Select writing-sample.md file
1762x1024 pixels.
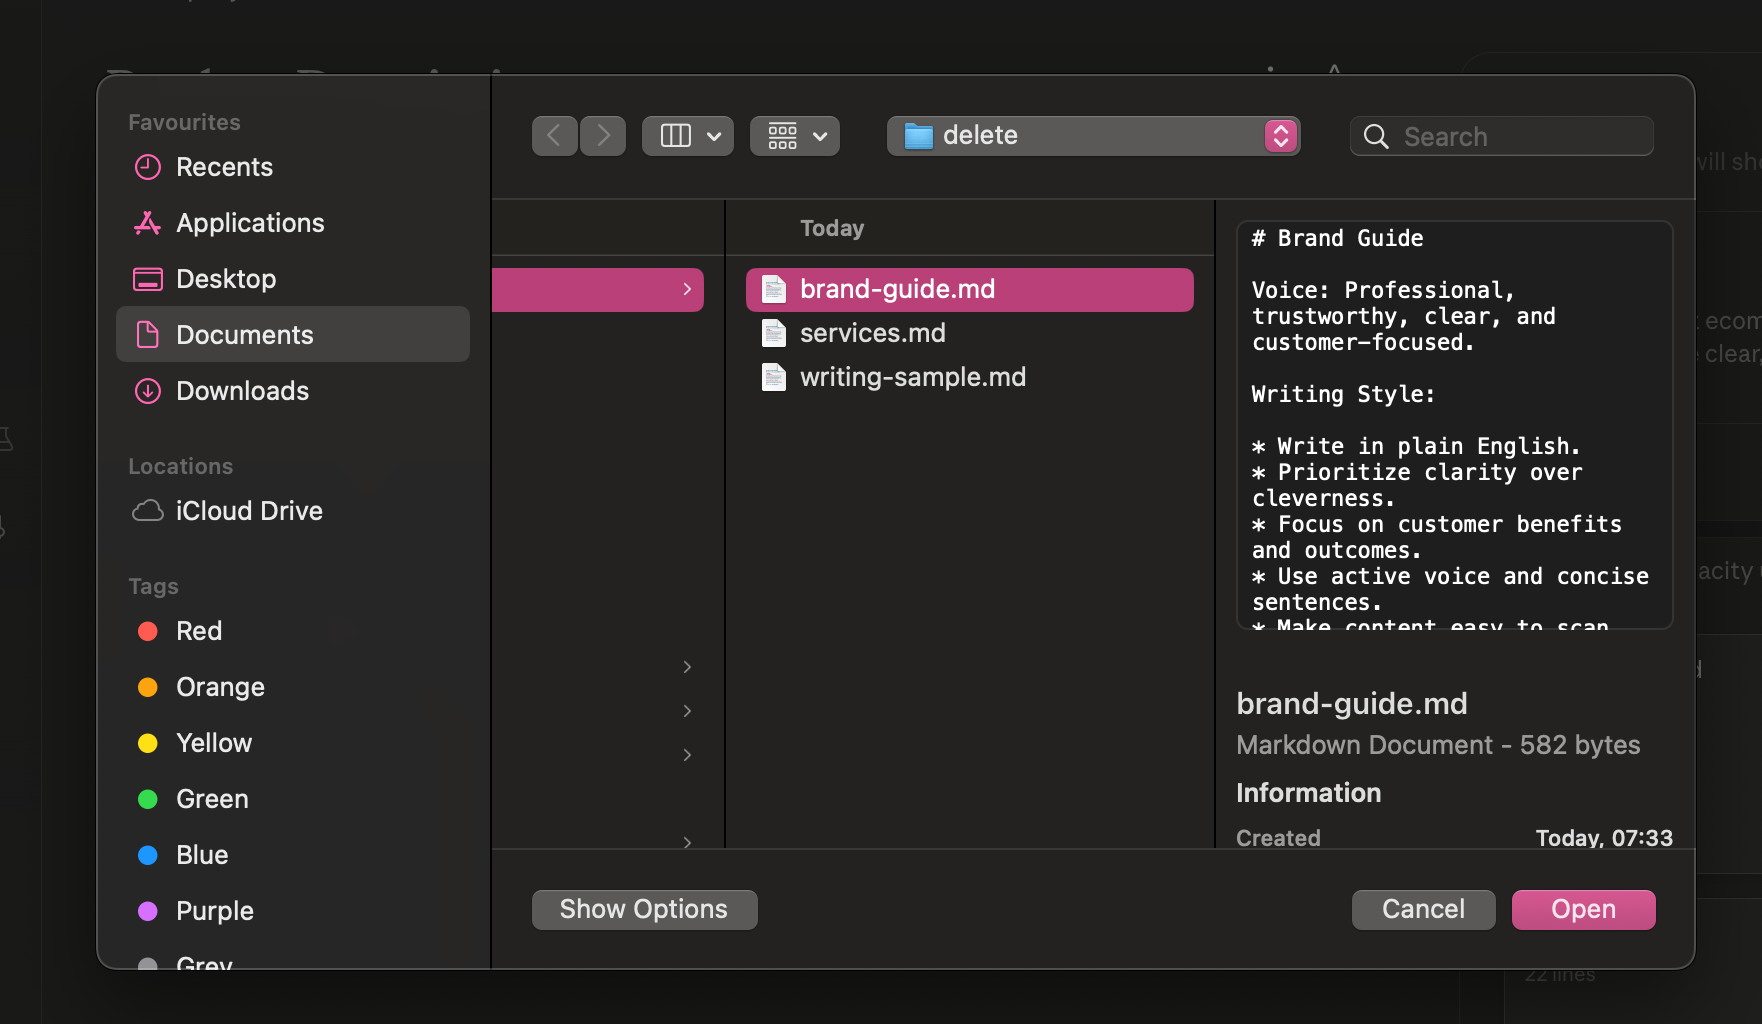[970, 377]
